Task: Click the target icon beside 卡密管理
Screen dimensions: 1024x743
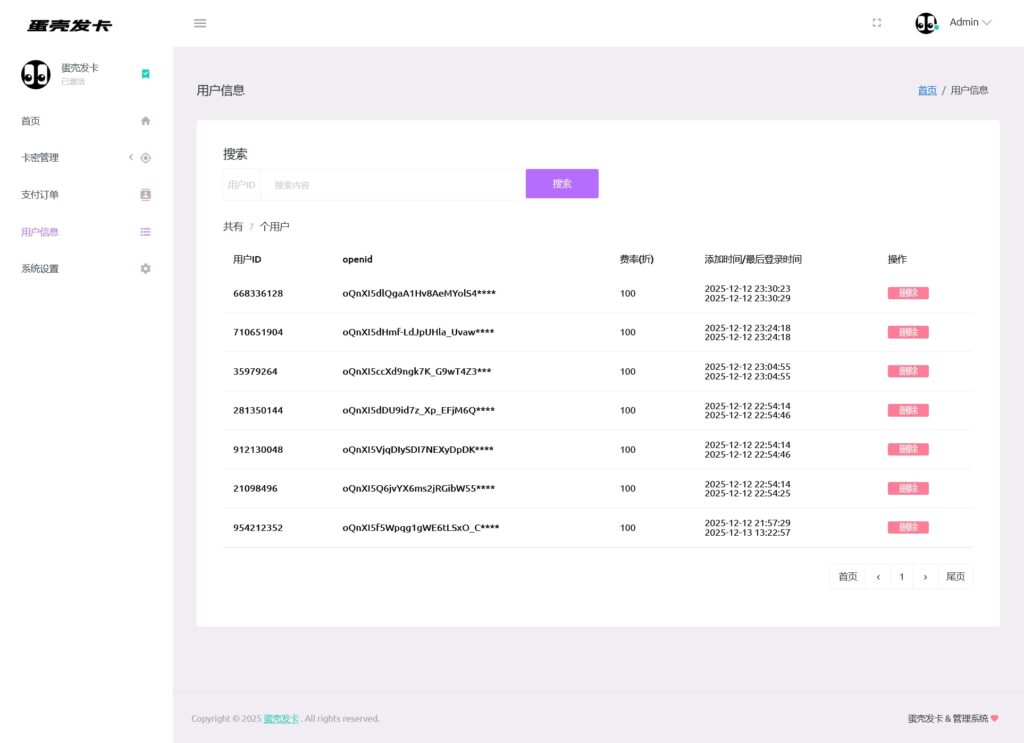Action: click(145, 158)
